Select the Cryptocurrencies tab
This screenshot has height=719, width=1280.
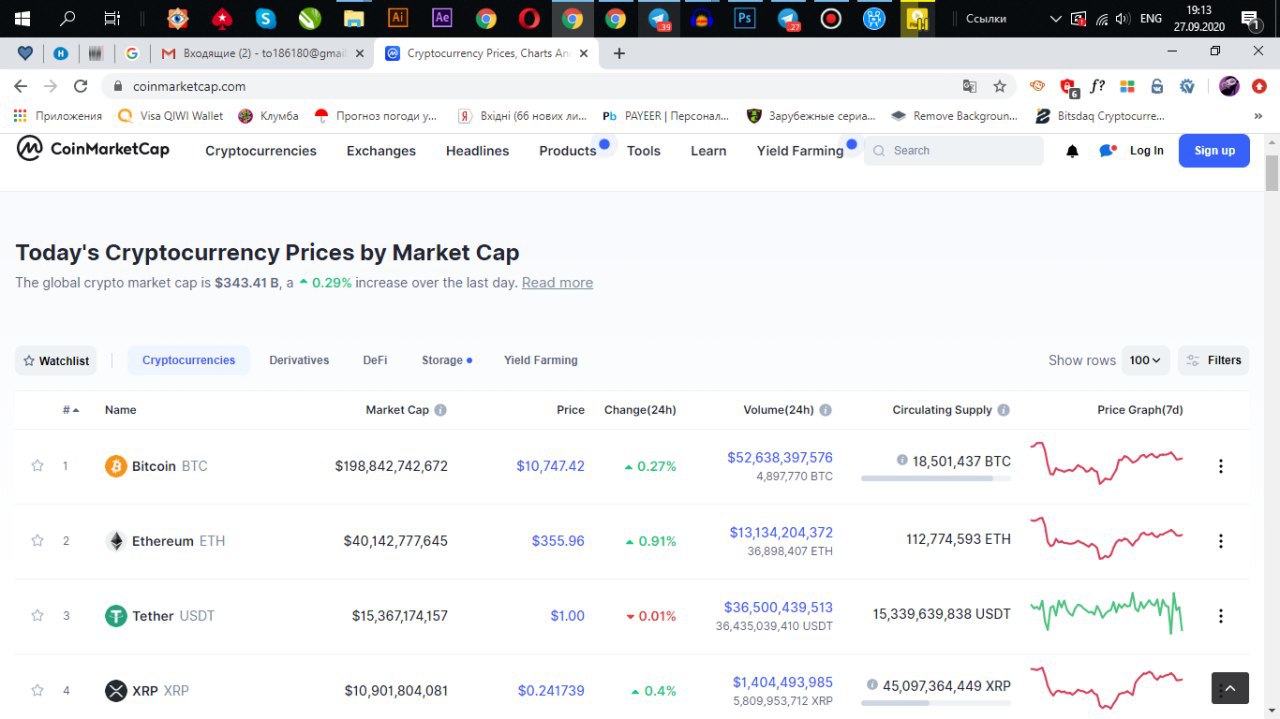[189, 360]
